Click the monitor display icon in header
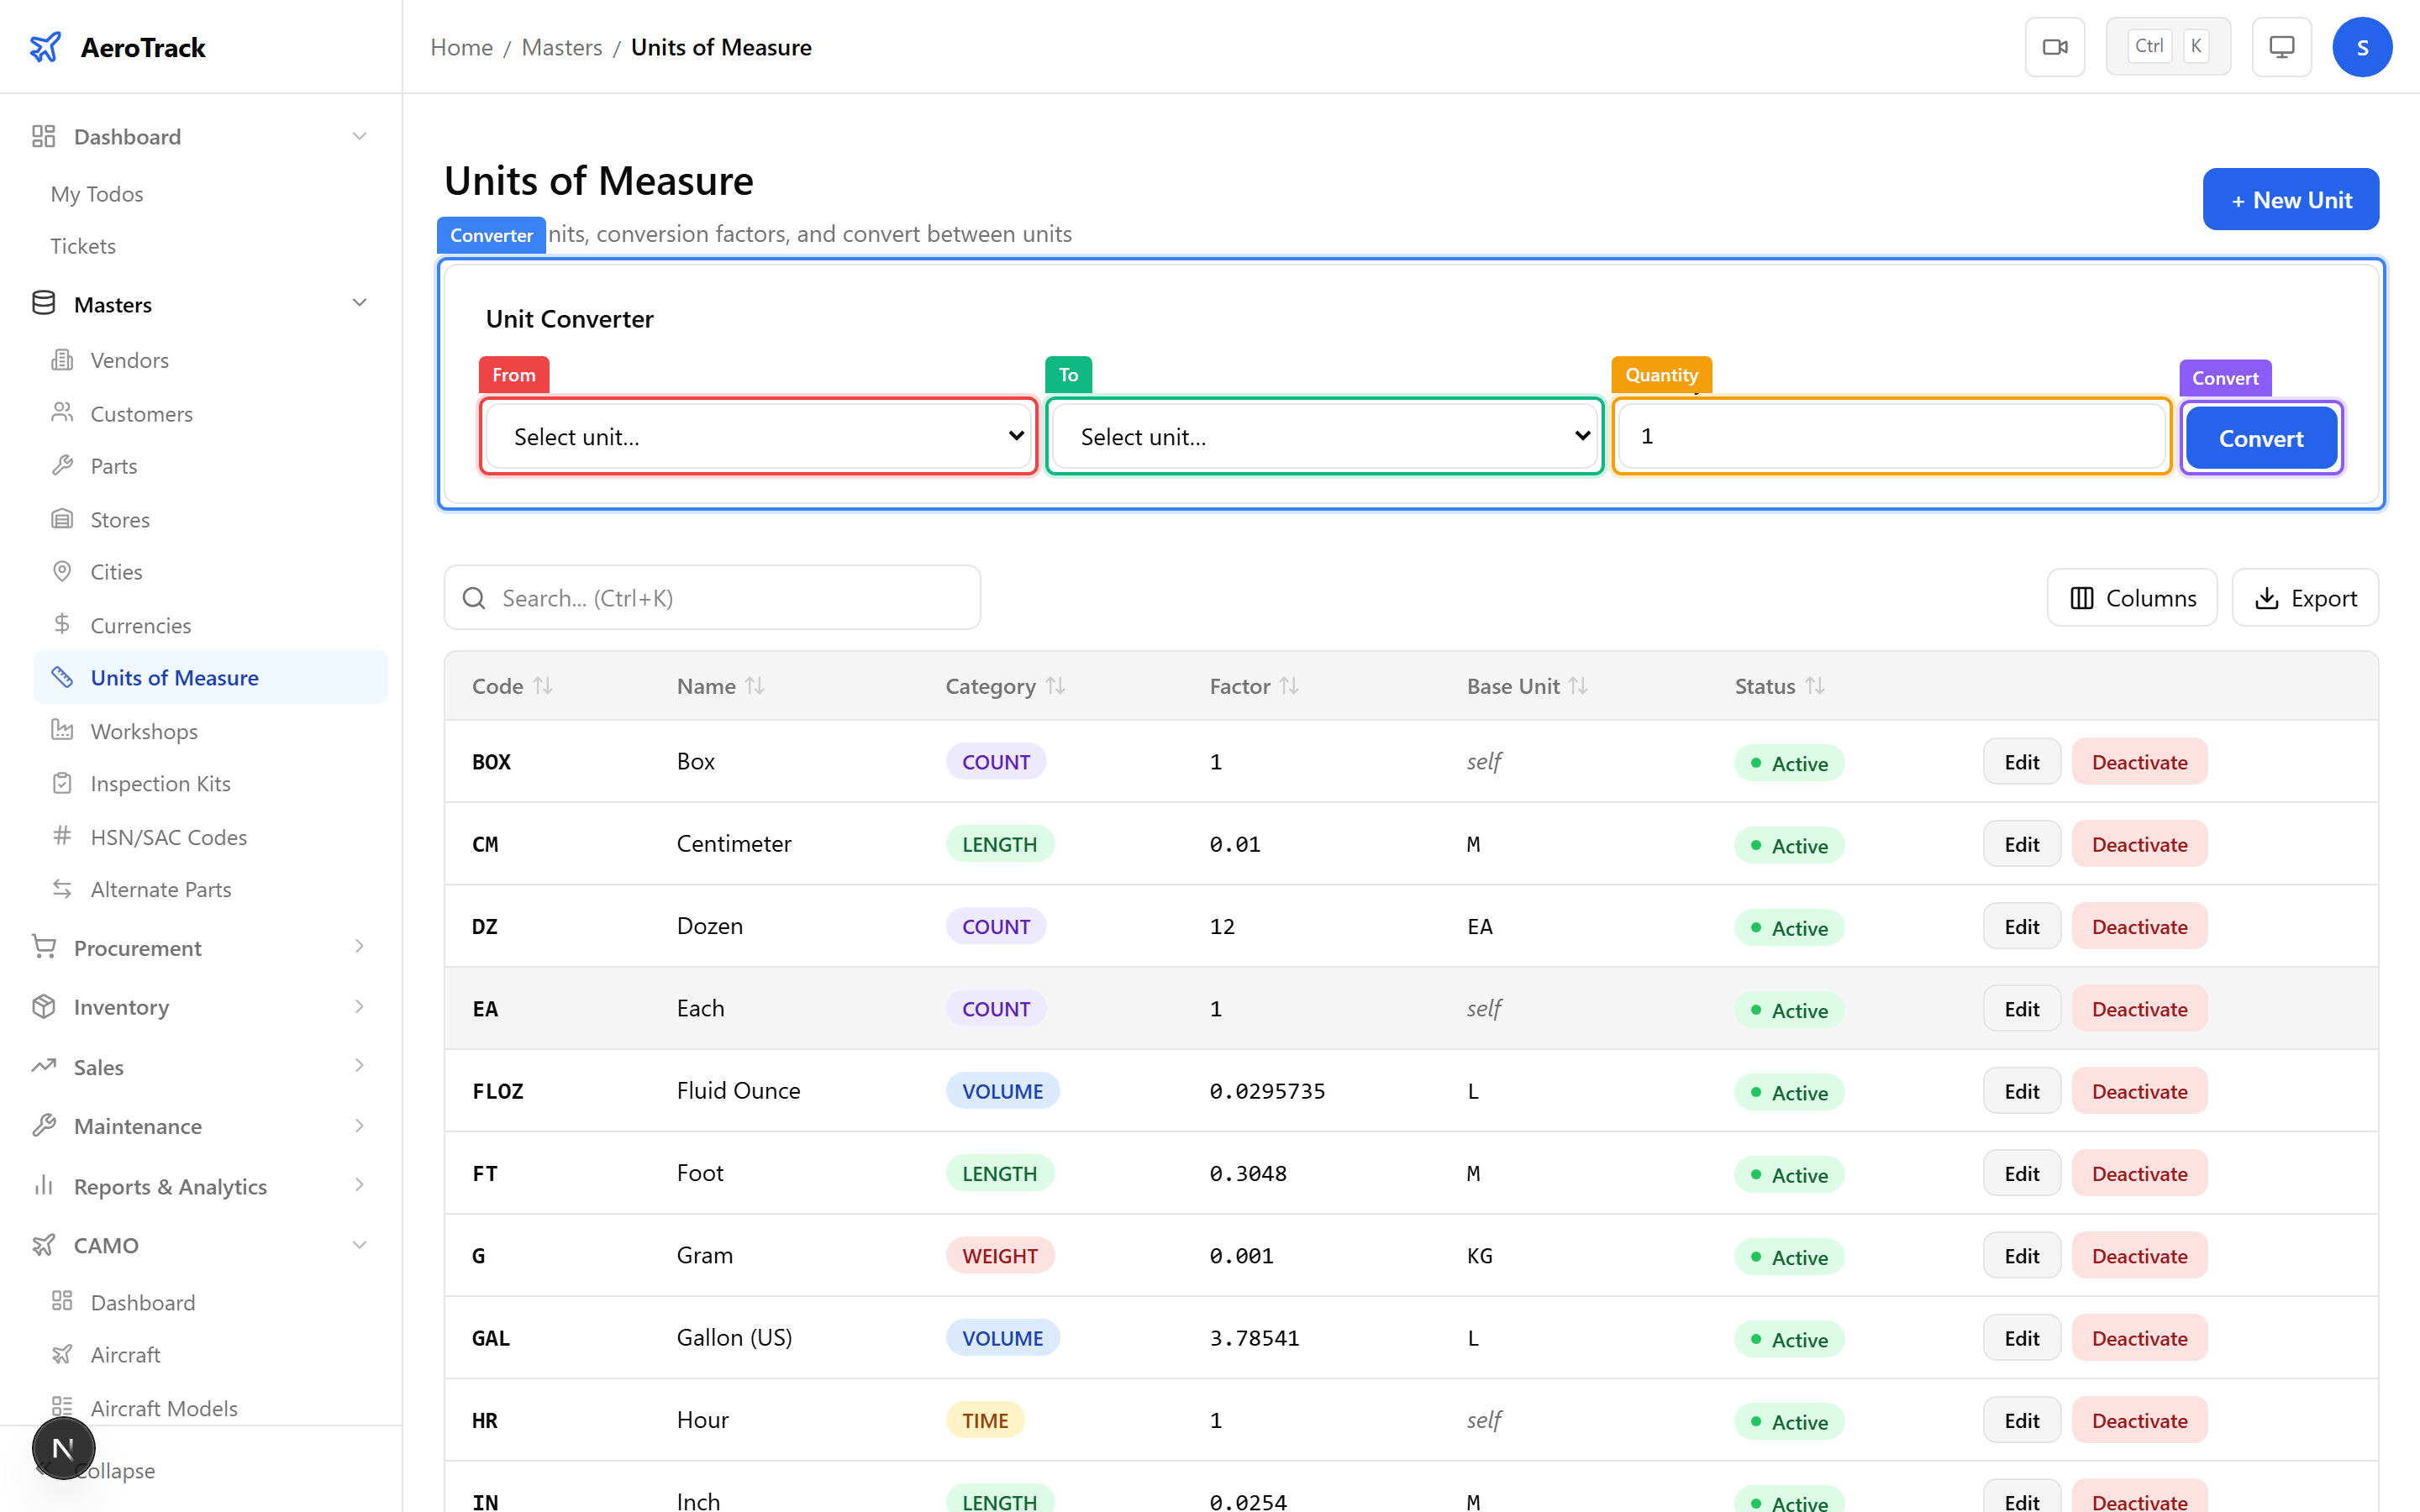This screenshot has height=1512, width=2420. click(x=2281, y=47)
